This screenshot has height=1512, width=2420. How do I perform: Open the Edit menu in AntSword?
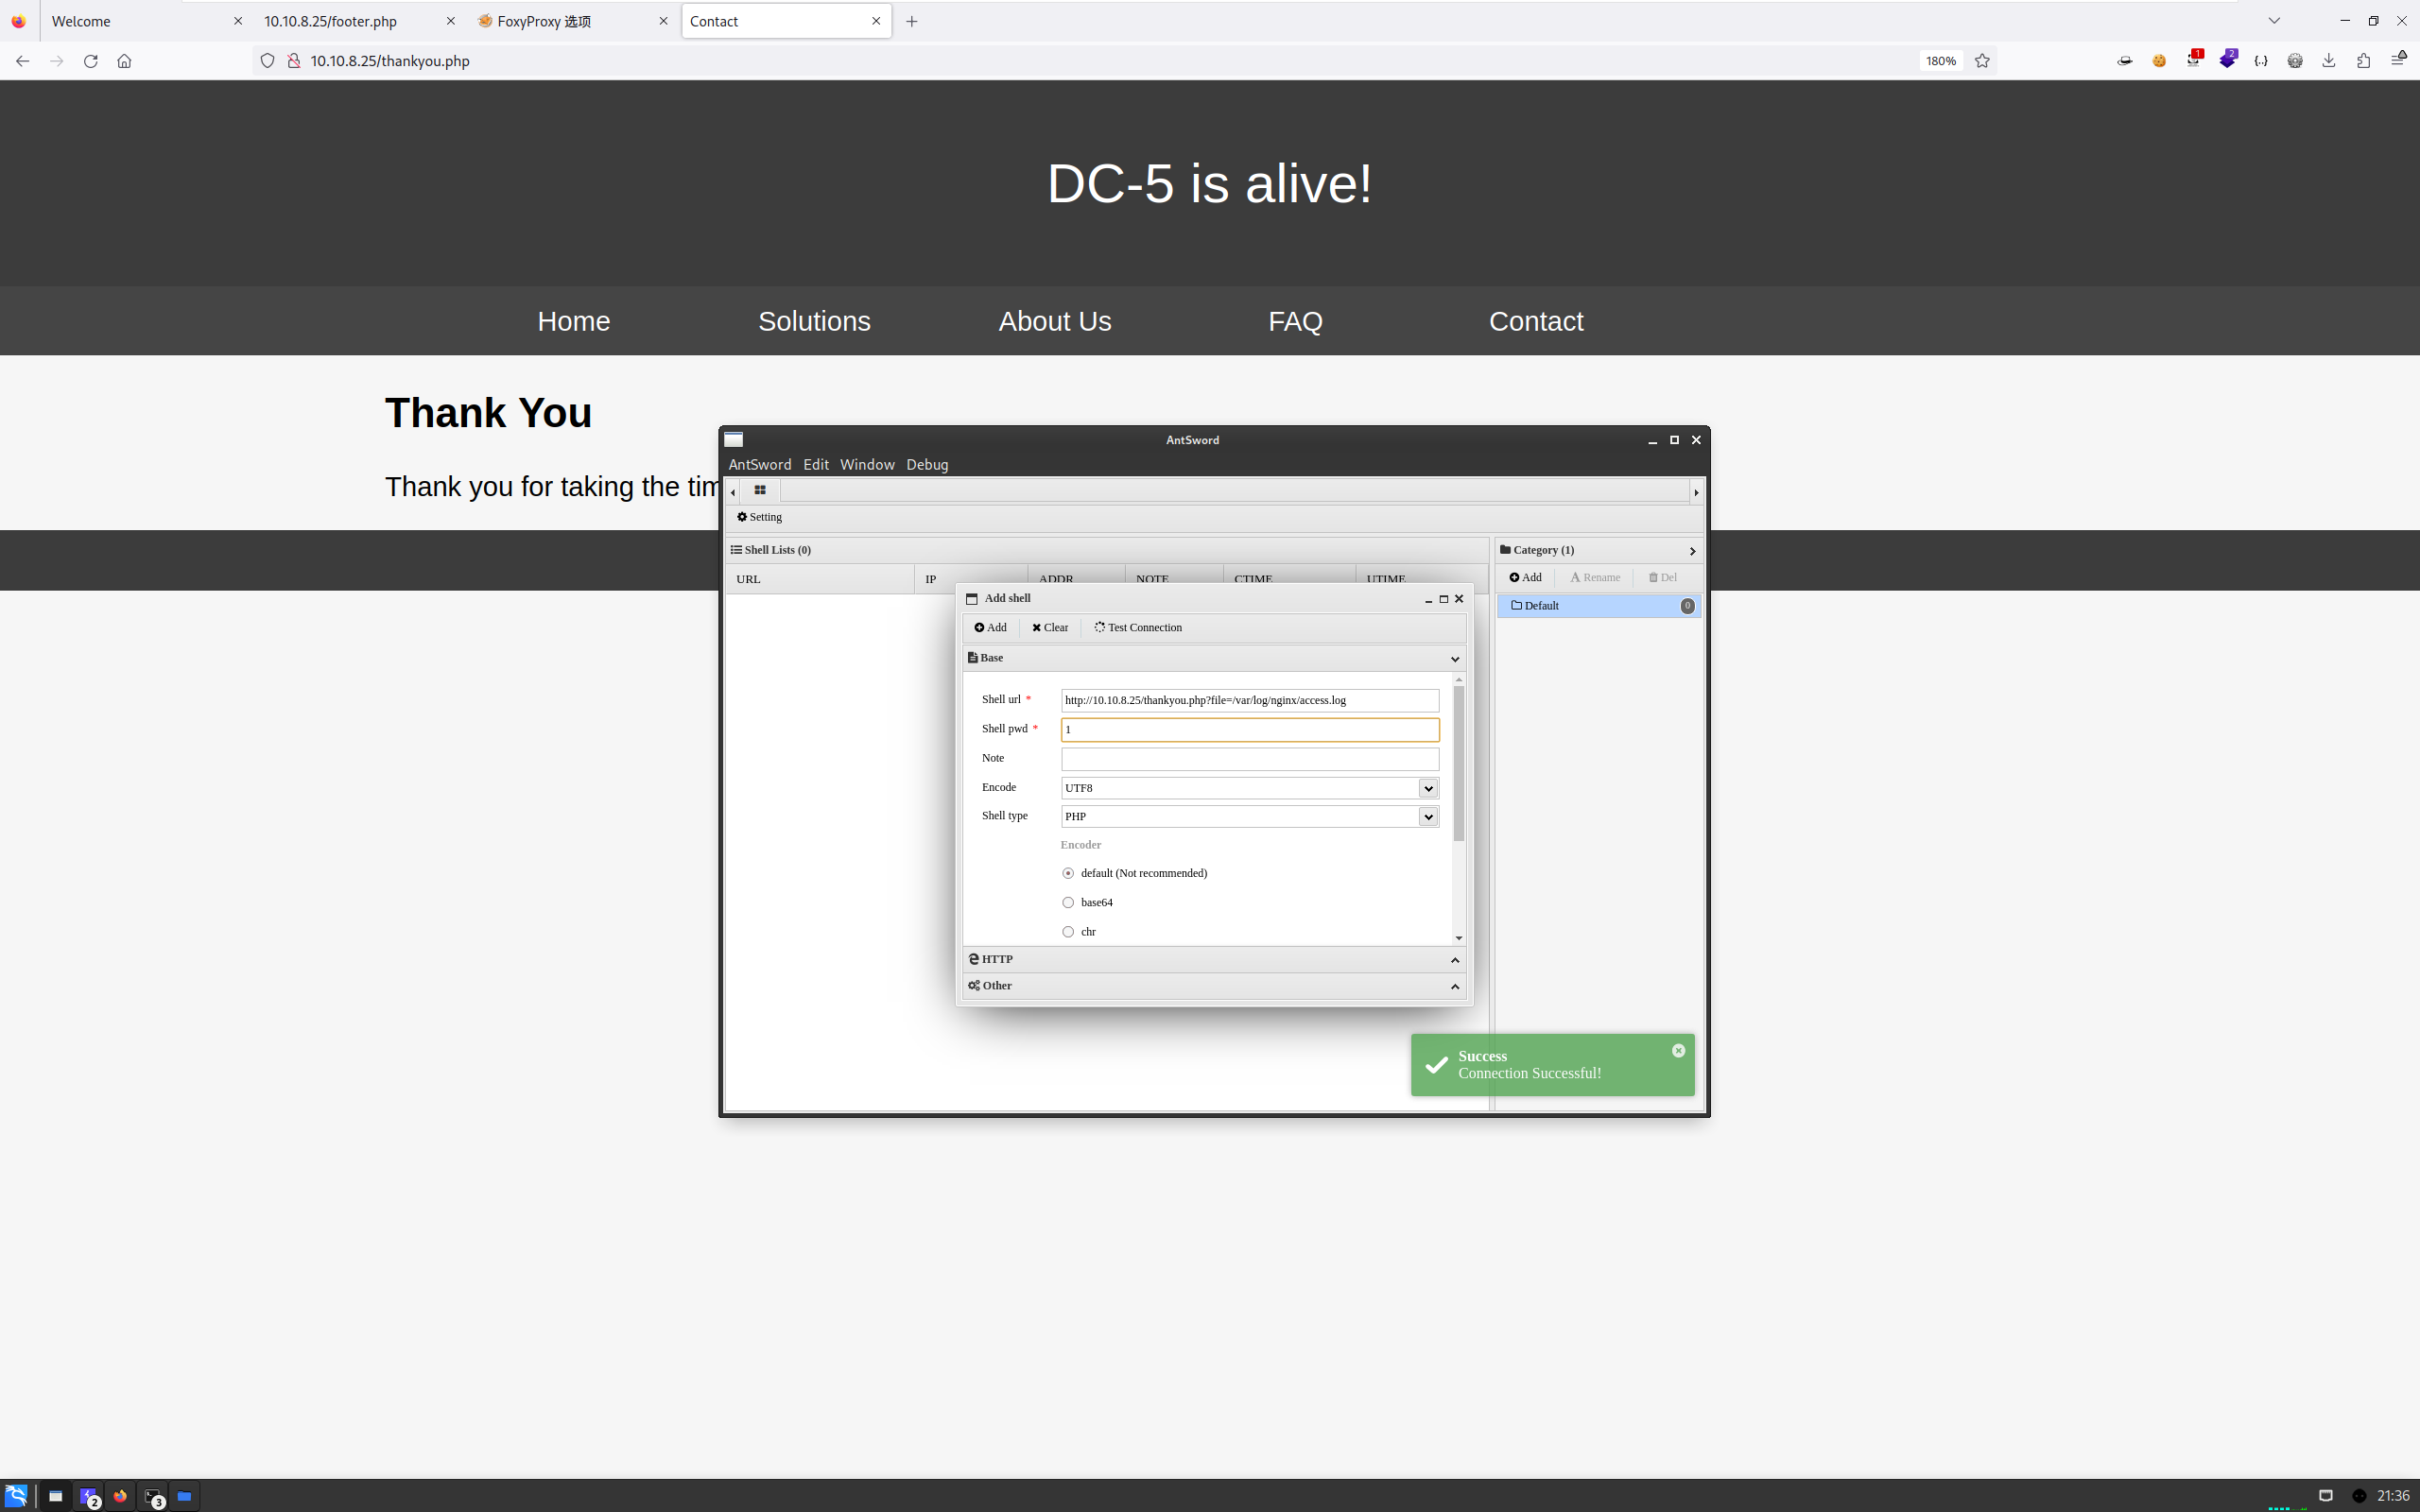[x=816, y=465]
